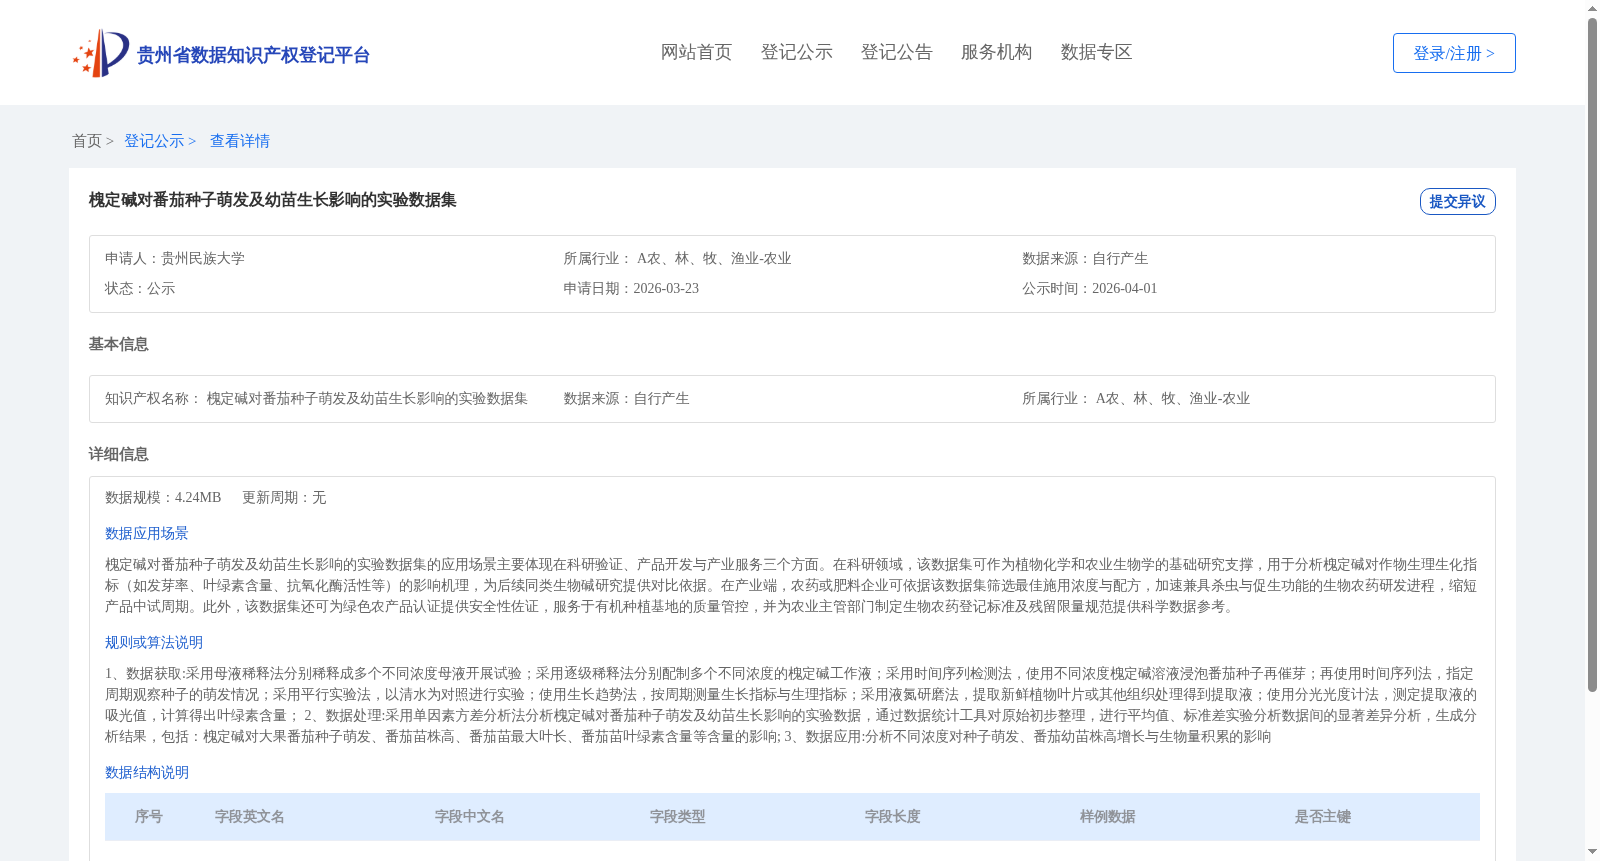1600x861 pixels.
Task: Click the 登录/注册 button
Action: pos(1454,53)
